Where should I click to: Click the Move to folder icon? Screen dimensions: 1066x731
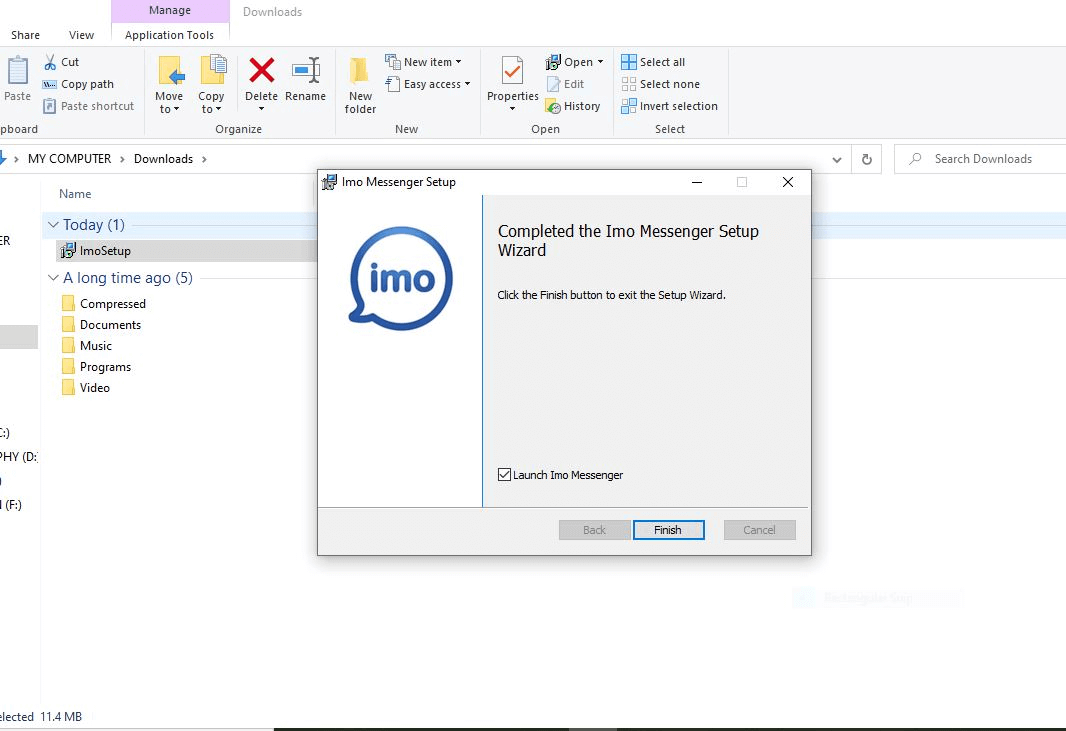171,71
